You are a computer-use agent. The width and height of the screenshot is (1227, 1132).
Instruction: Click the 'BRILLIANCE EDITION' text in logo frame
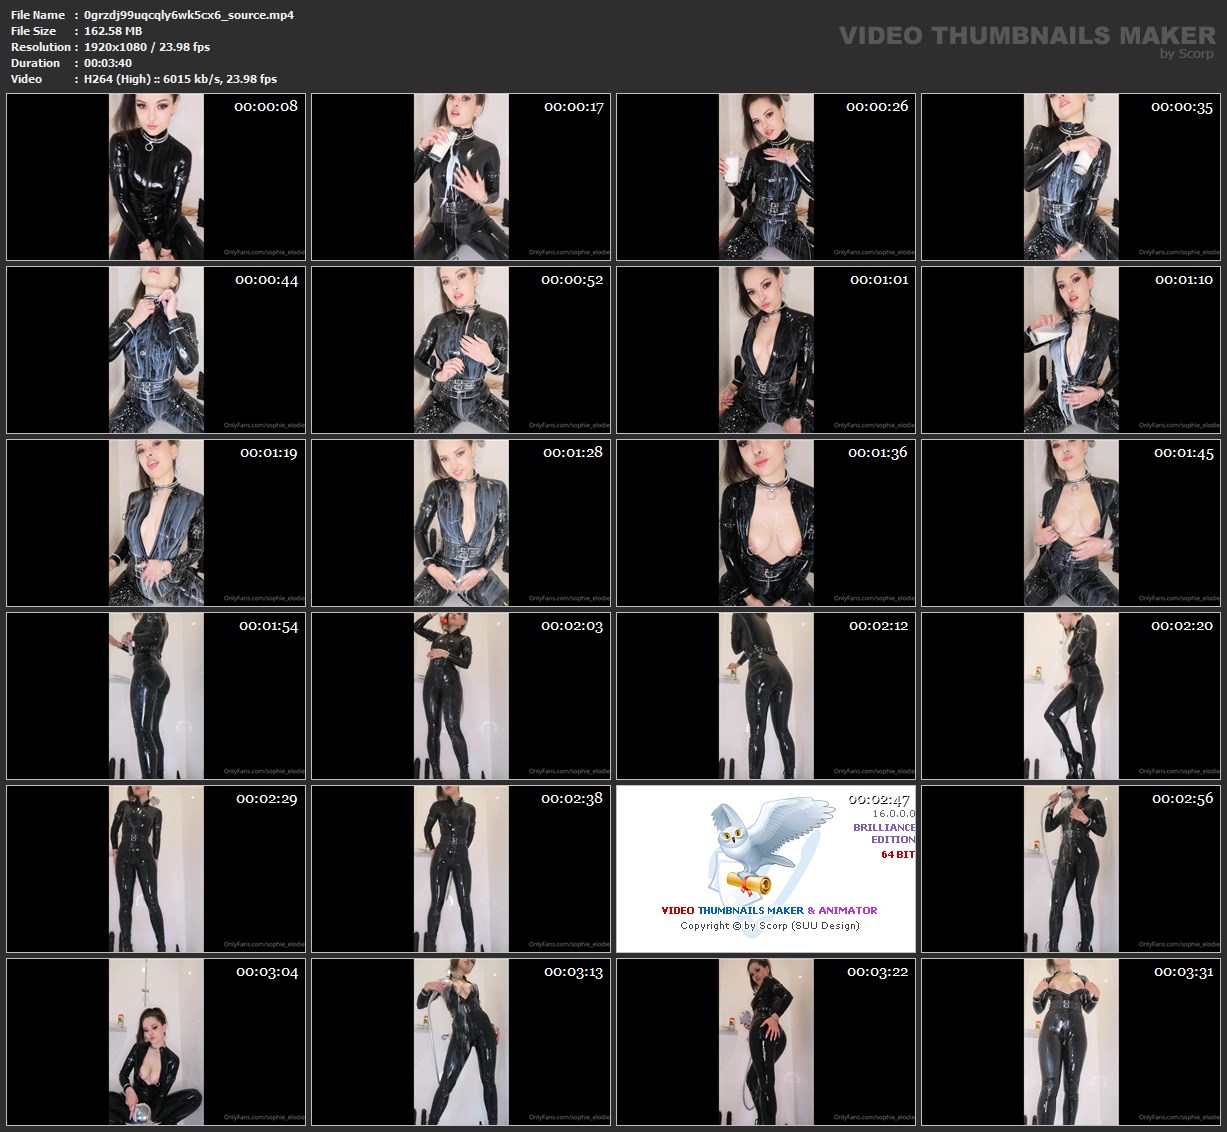coord(884,833)
